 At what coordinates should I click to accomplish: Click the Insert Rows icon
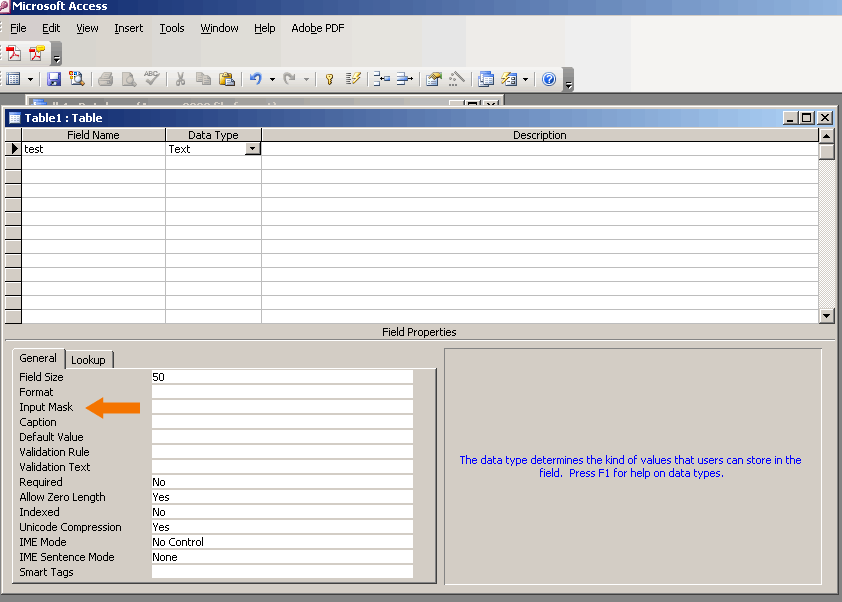pyautogui.click(x=381, y=79)
